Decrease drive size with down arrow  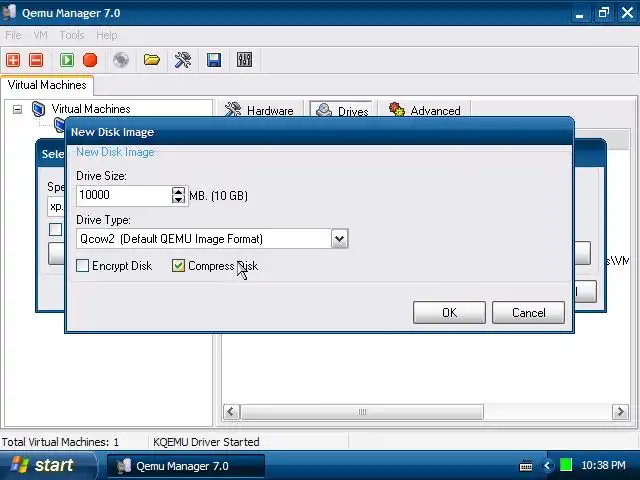tap(178, 199)
